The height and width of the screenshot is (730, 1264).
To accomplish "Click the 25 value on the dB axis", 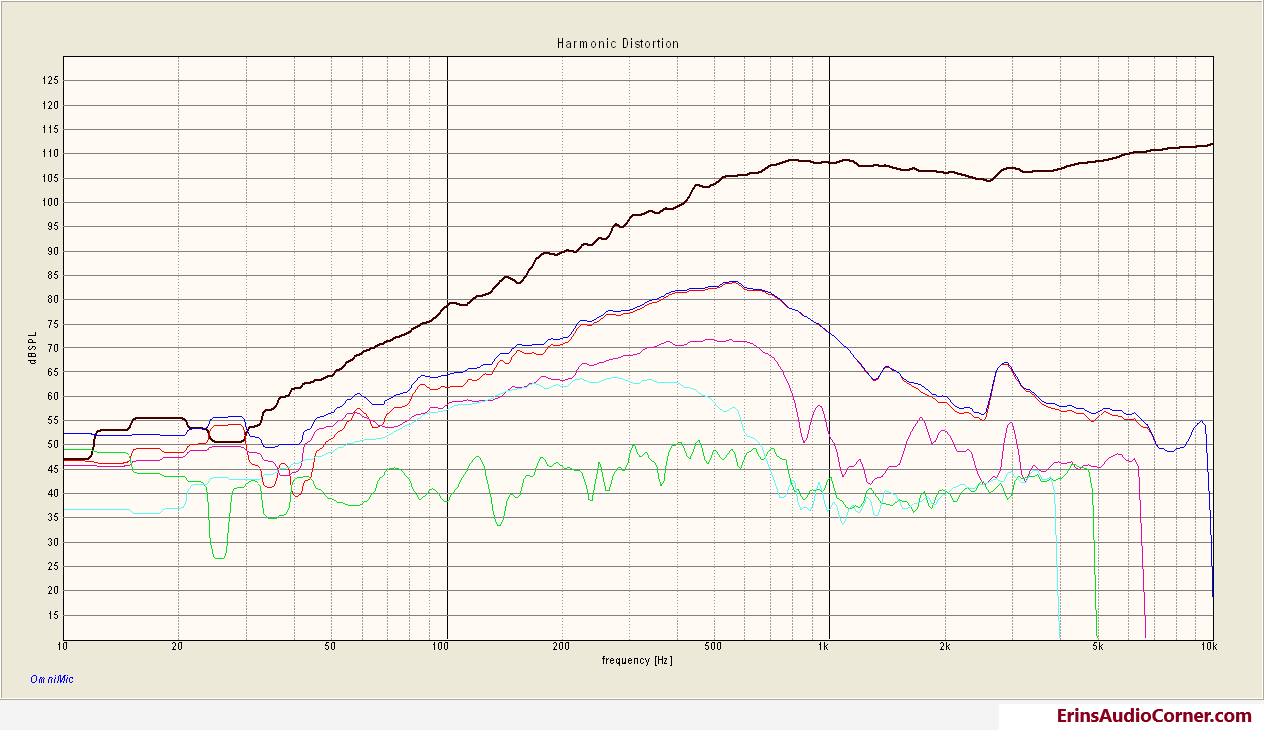I will click(x=54, y=567).
